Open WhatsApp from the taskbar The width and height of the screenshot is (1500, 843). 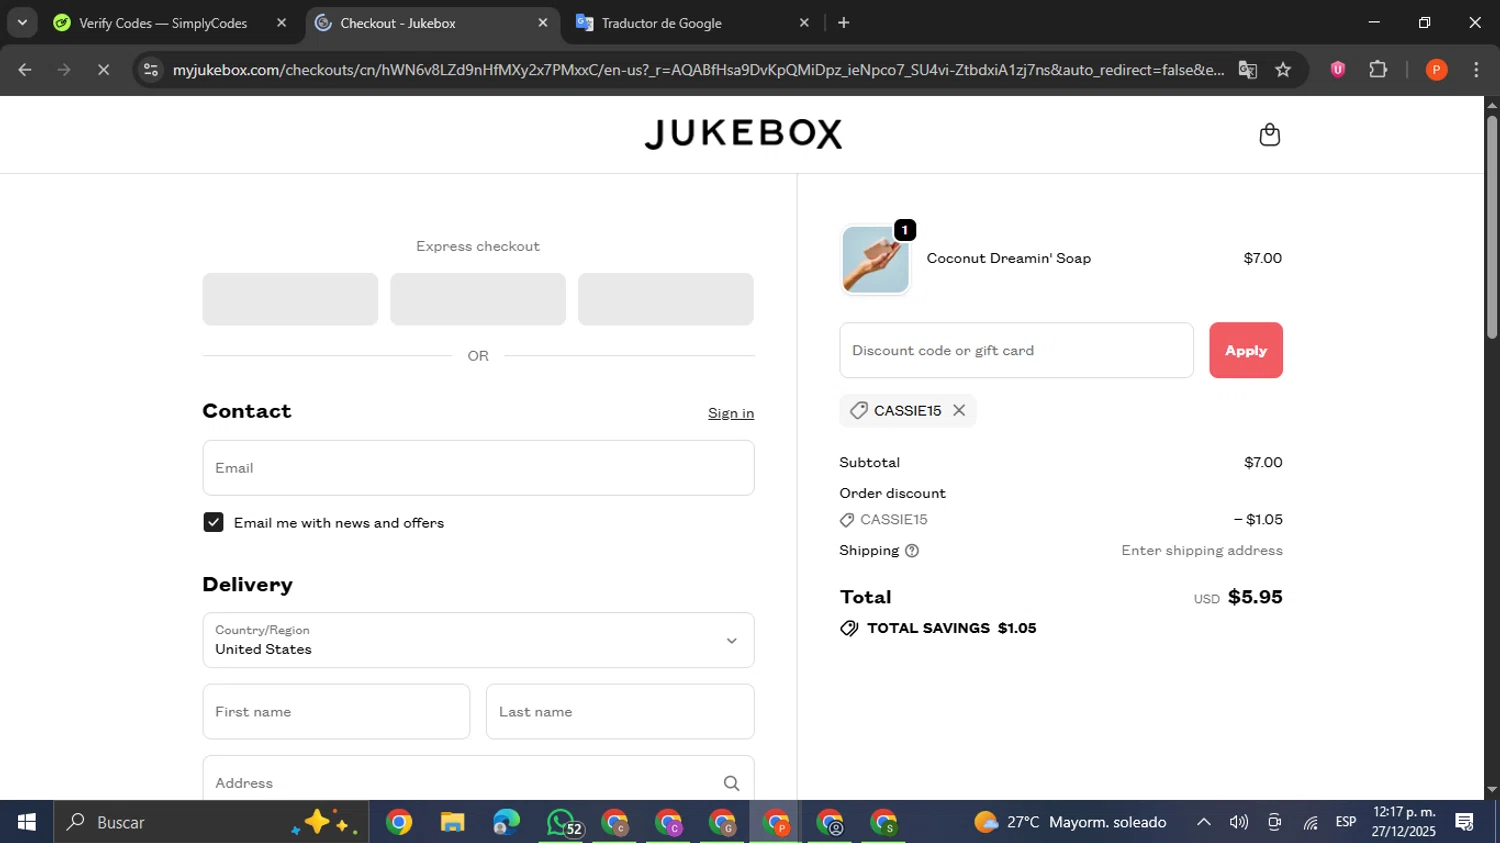(x=561, y=822)
